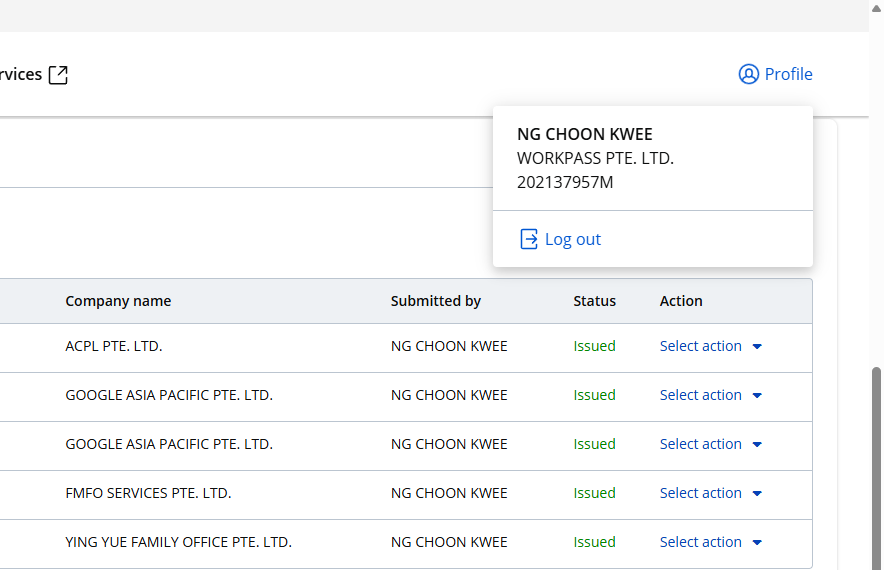Click the Log out door icon
This screenshot has width=884, height=570.
coord(529,240)
